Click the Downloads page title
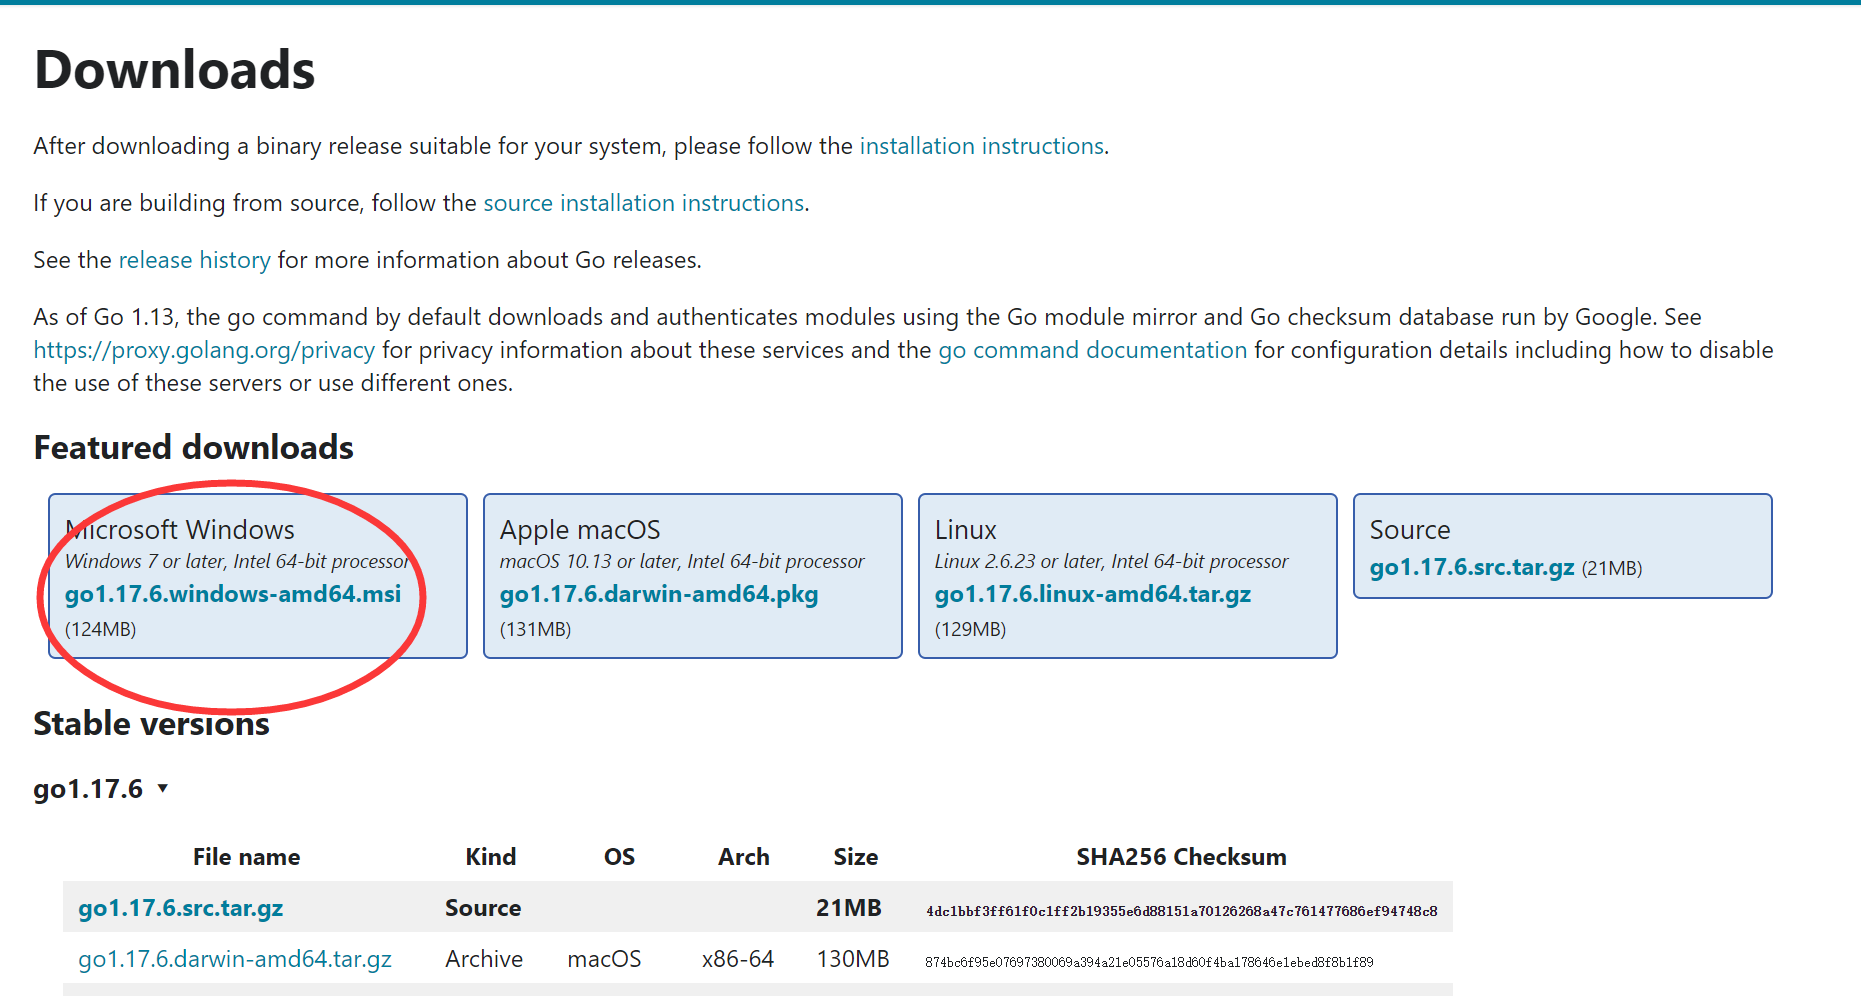 pos(175,70)
